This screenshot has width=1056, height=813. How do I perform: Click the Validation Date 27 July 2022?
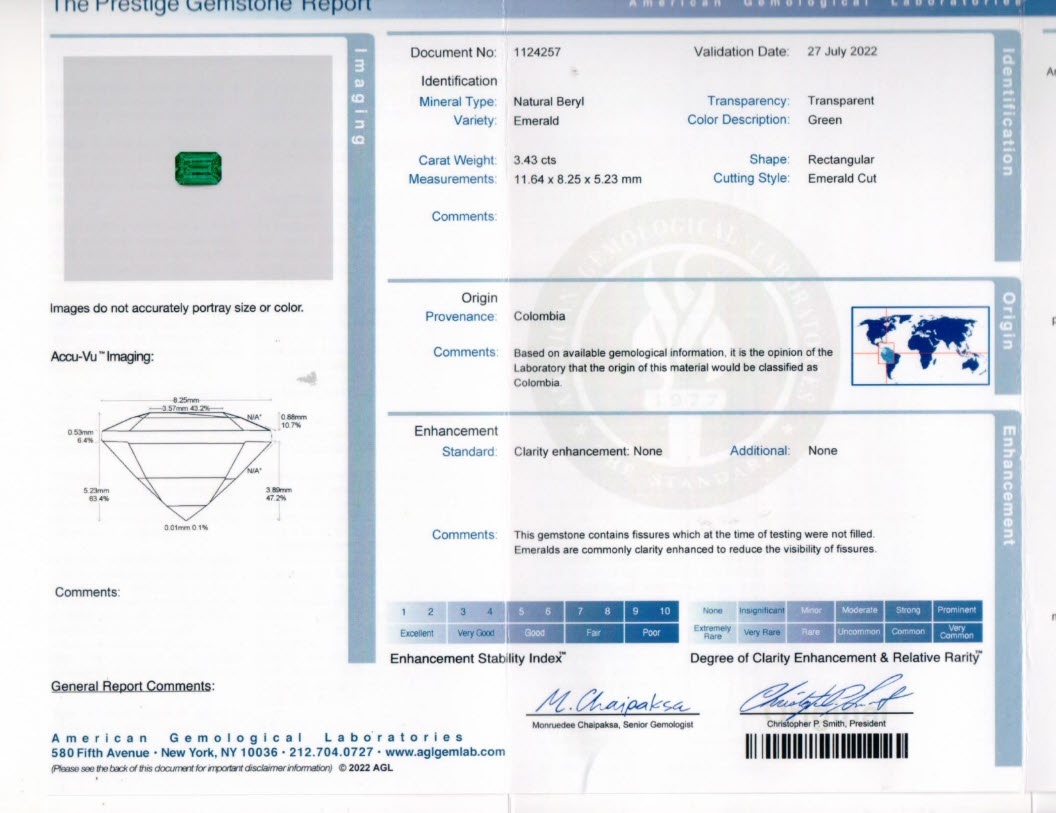(x=840, y=51)
